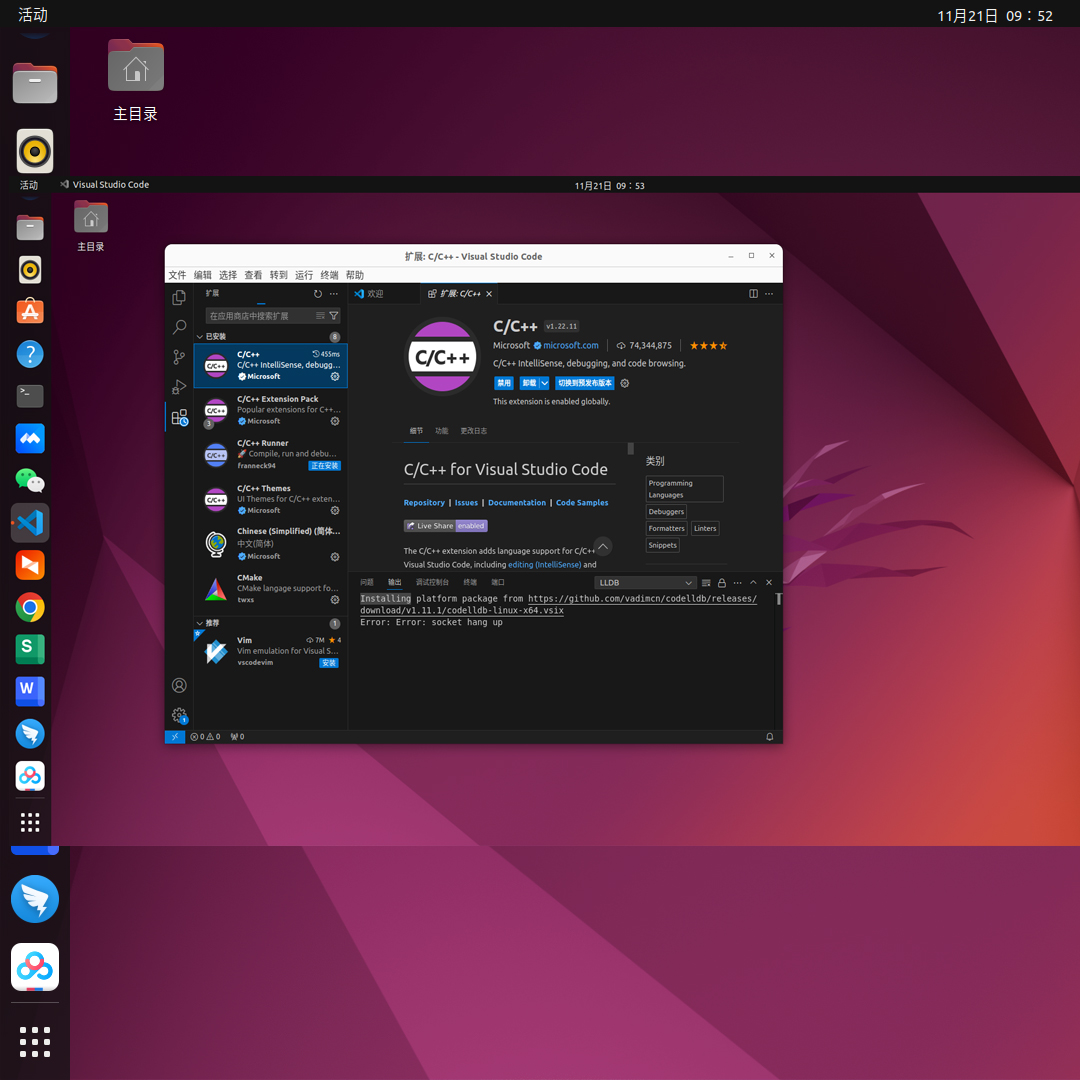Click the readme scrollbar thumb
The image size is (1080, 1080).
point(630,448)
